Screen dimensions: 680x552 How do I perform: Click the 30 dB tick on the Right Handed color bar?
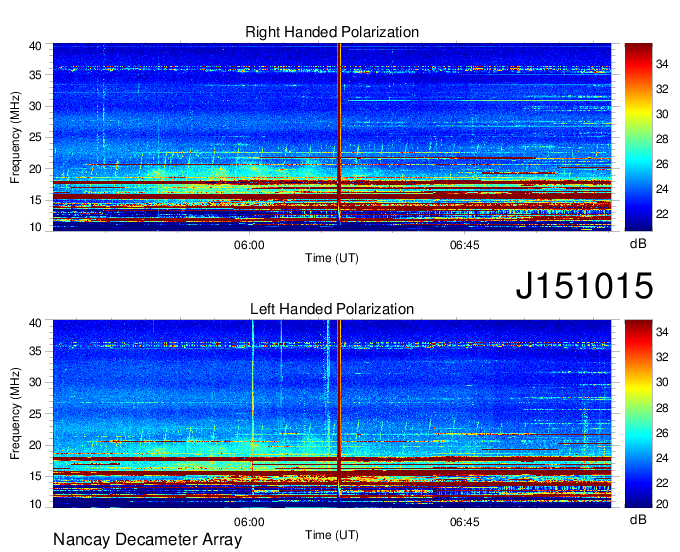[662, 114]
